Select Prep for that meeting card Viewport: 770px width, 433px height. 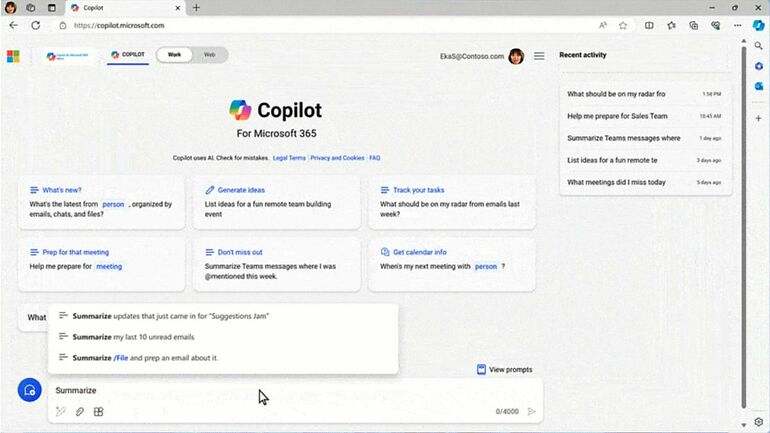tap(102, 265)
